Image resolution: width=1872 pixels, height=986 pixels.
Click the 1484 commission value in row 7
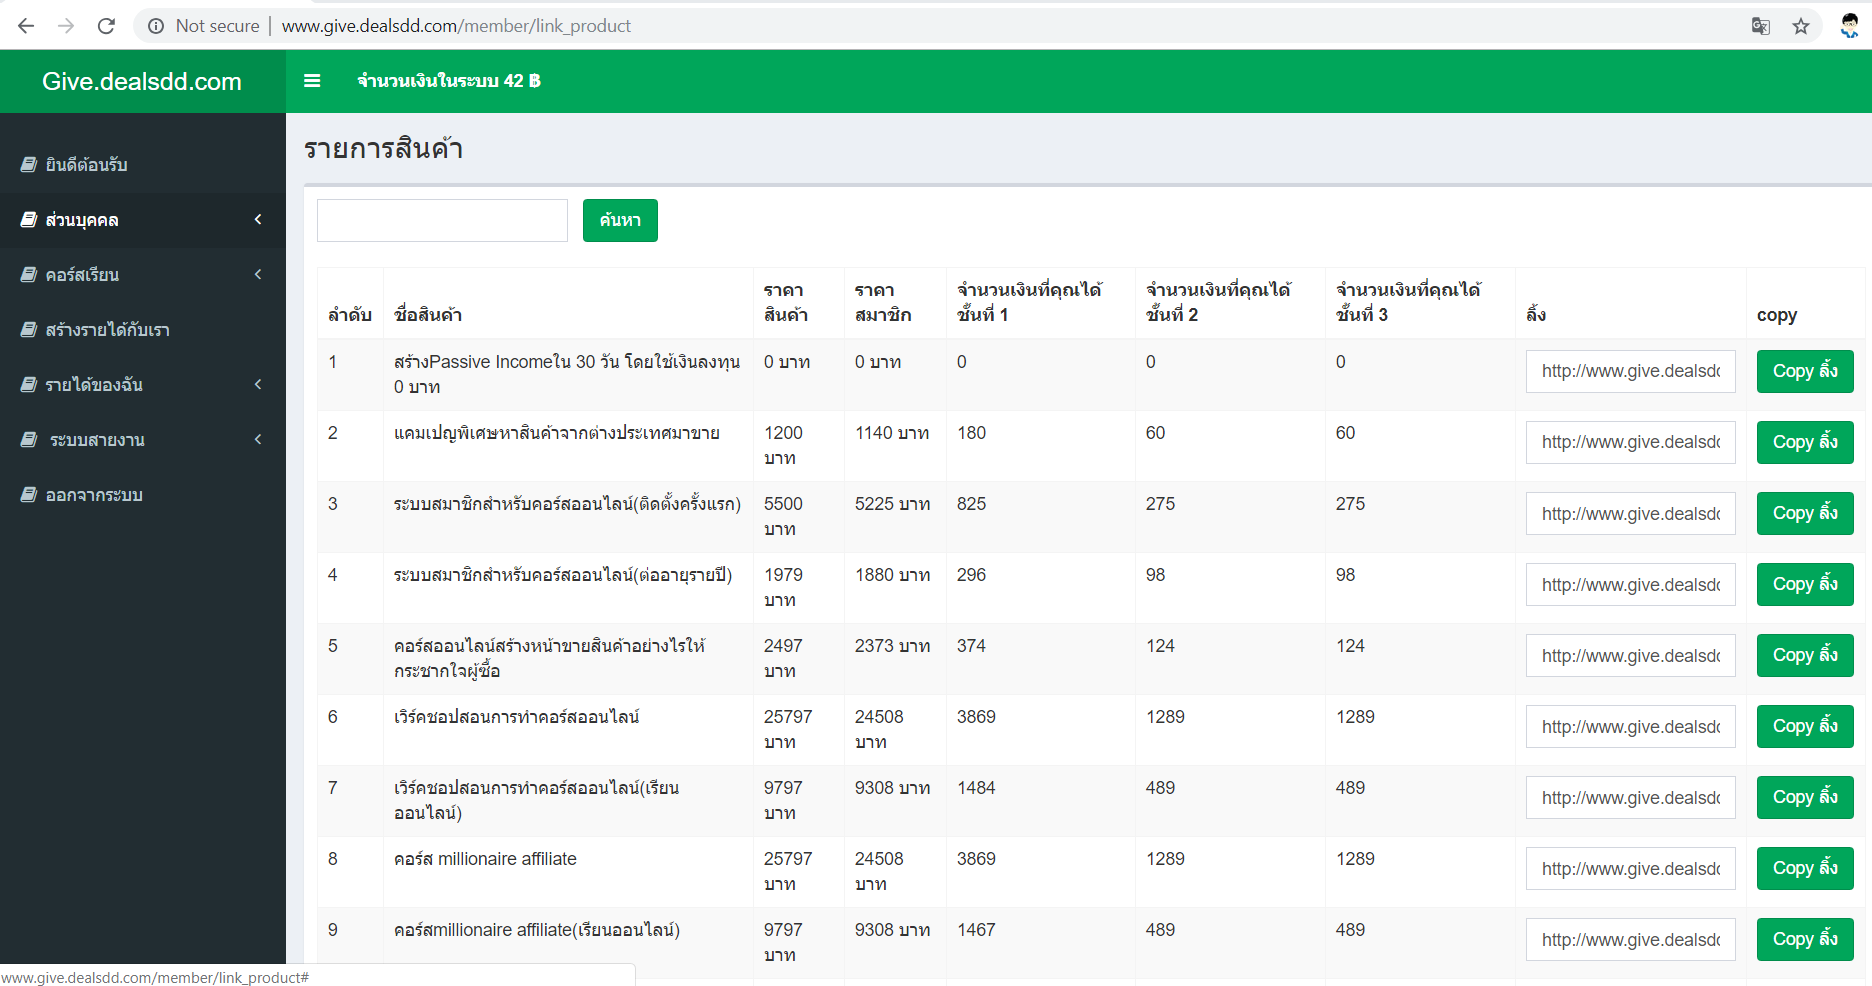click(x=976, y=788)
